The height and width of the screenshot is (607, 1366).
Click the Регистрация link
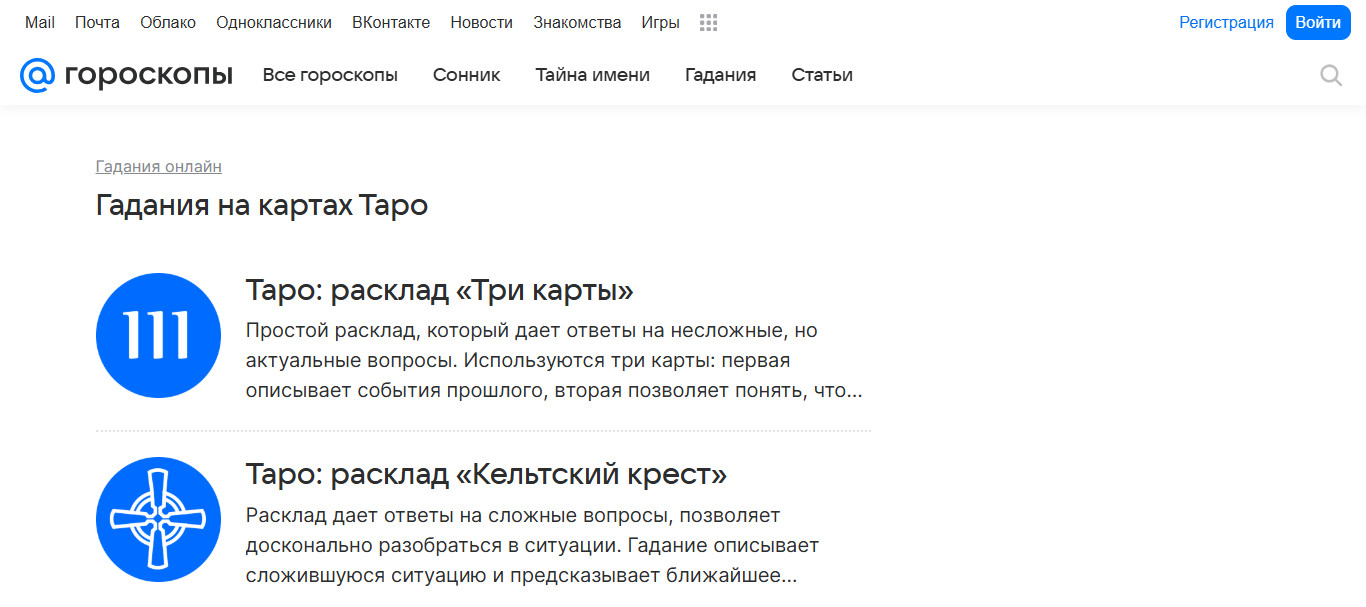(1226, 22)
